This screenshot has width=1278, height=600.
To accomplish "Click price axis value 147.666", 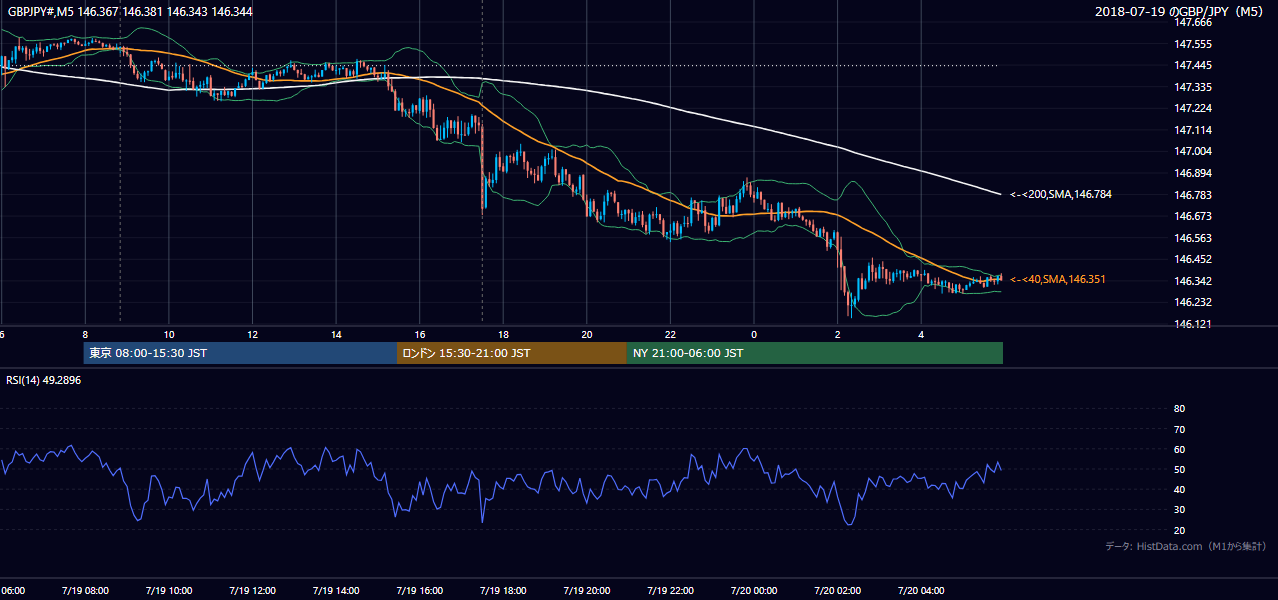I will [1194, 22].
